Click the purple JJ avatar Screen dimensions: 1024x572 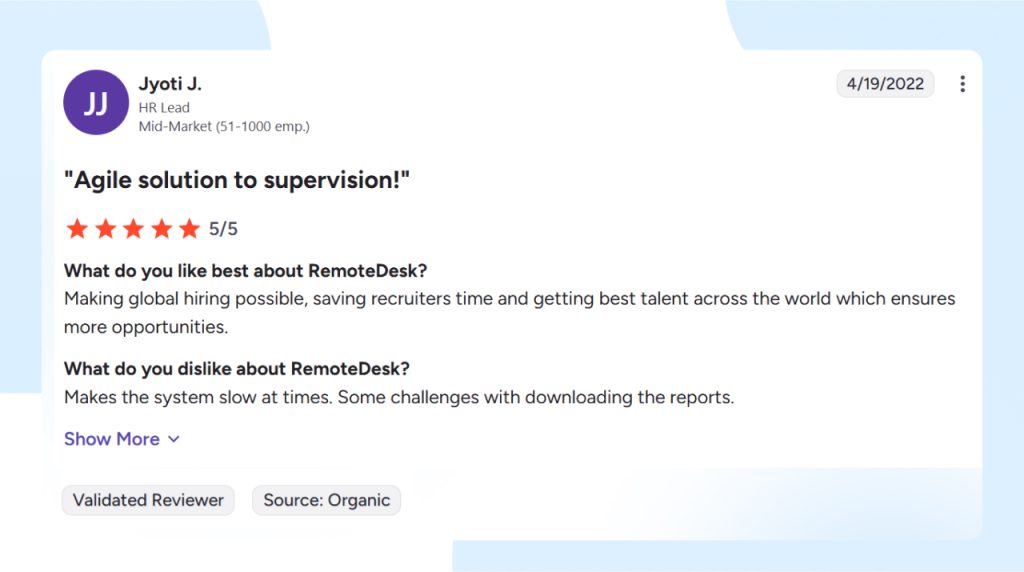click(96, 102)
